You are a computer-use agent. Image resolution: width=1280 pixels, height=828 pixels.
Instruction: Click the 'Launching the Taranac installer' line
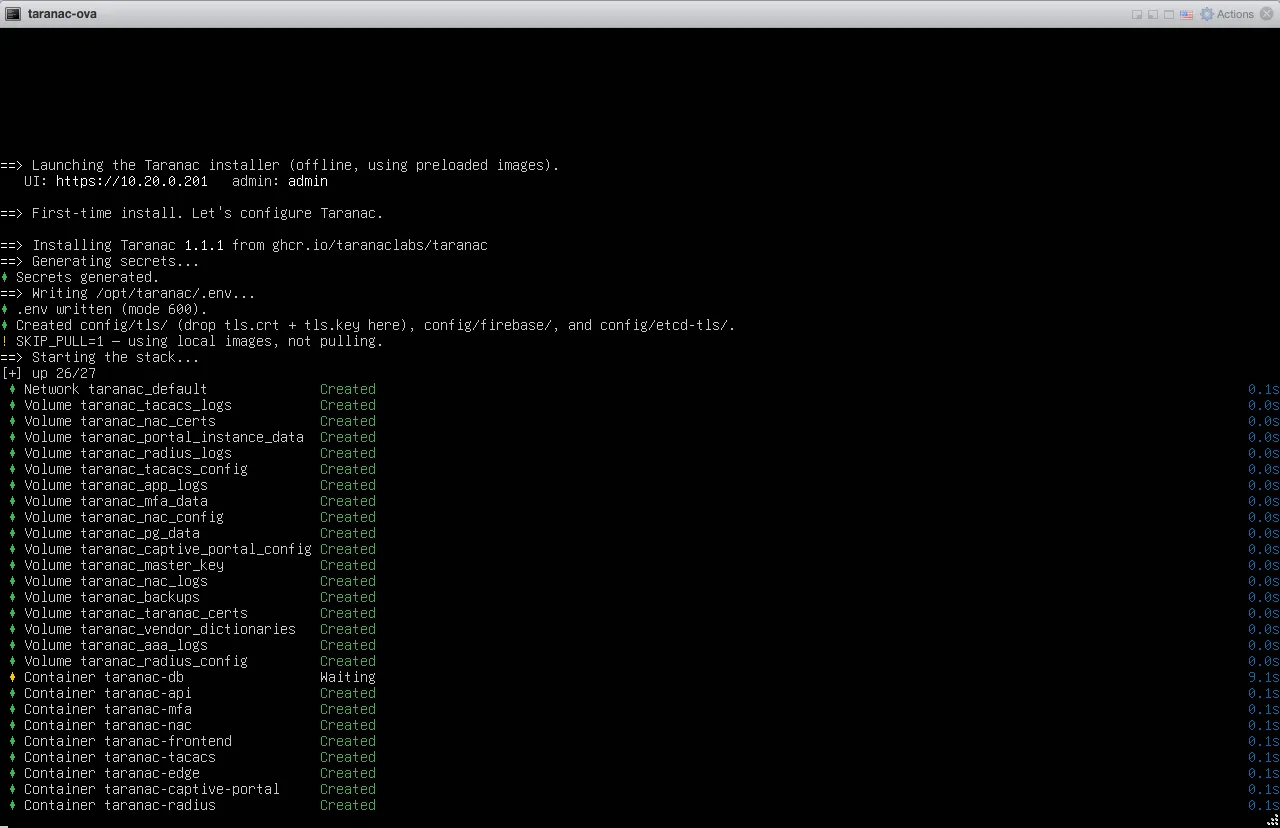click(280, 165)
